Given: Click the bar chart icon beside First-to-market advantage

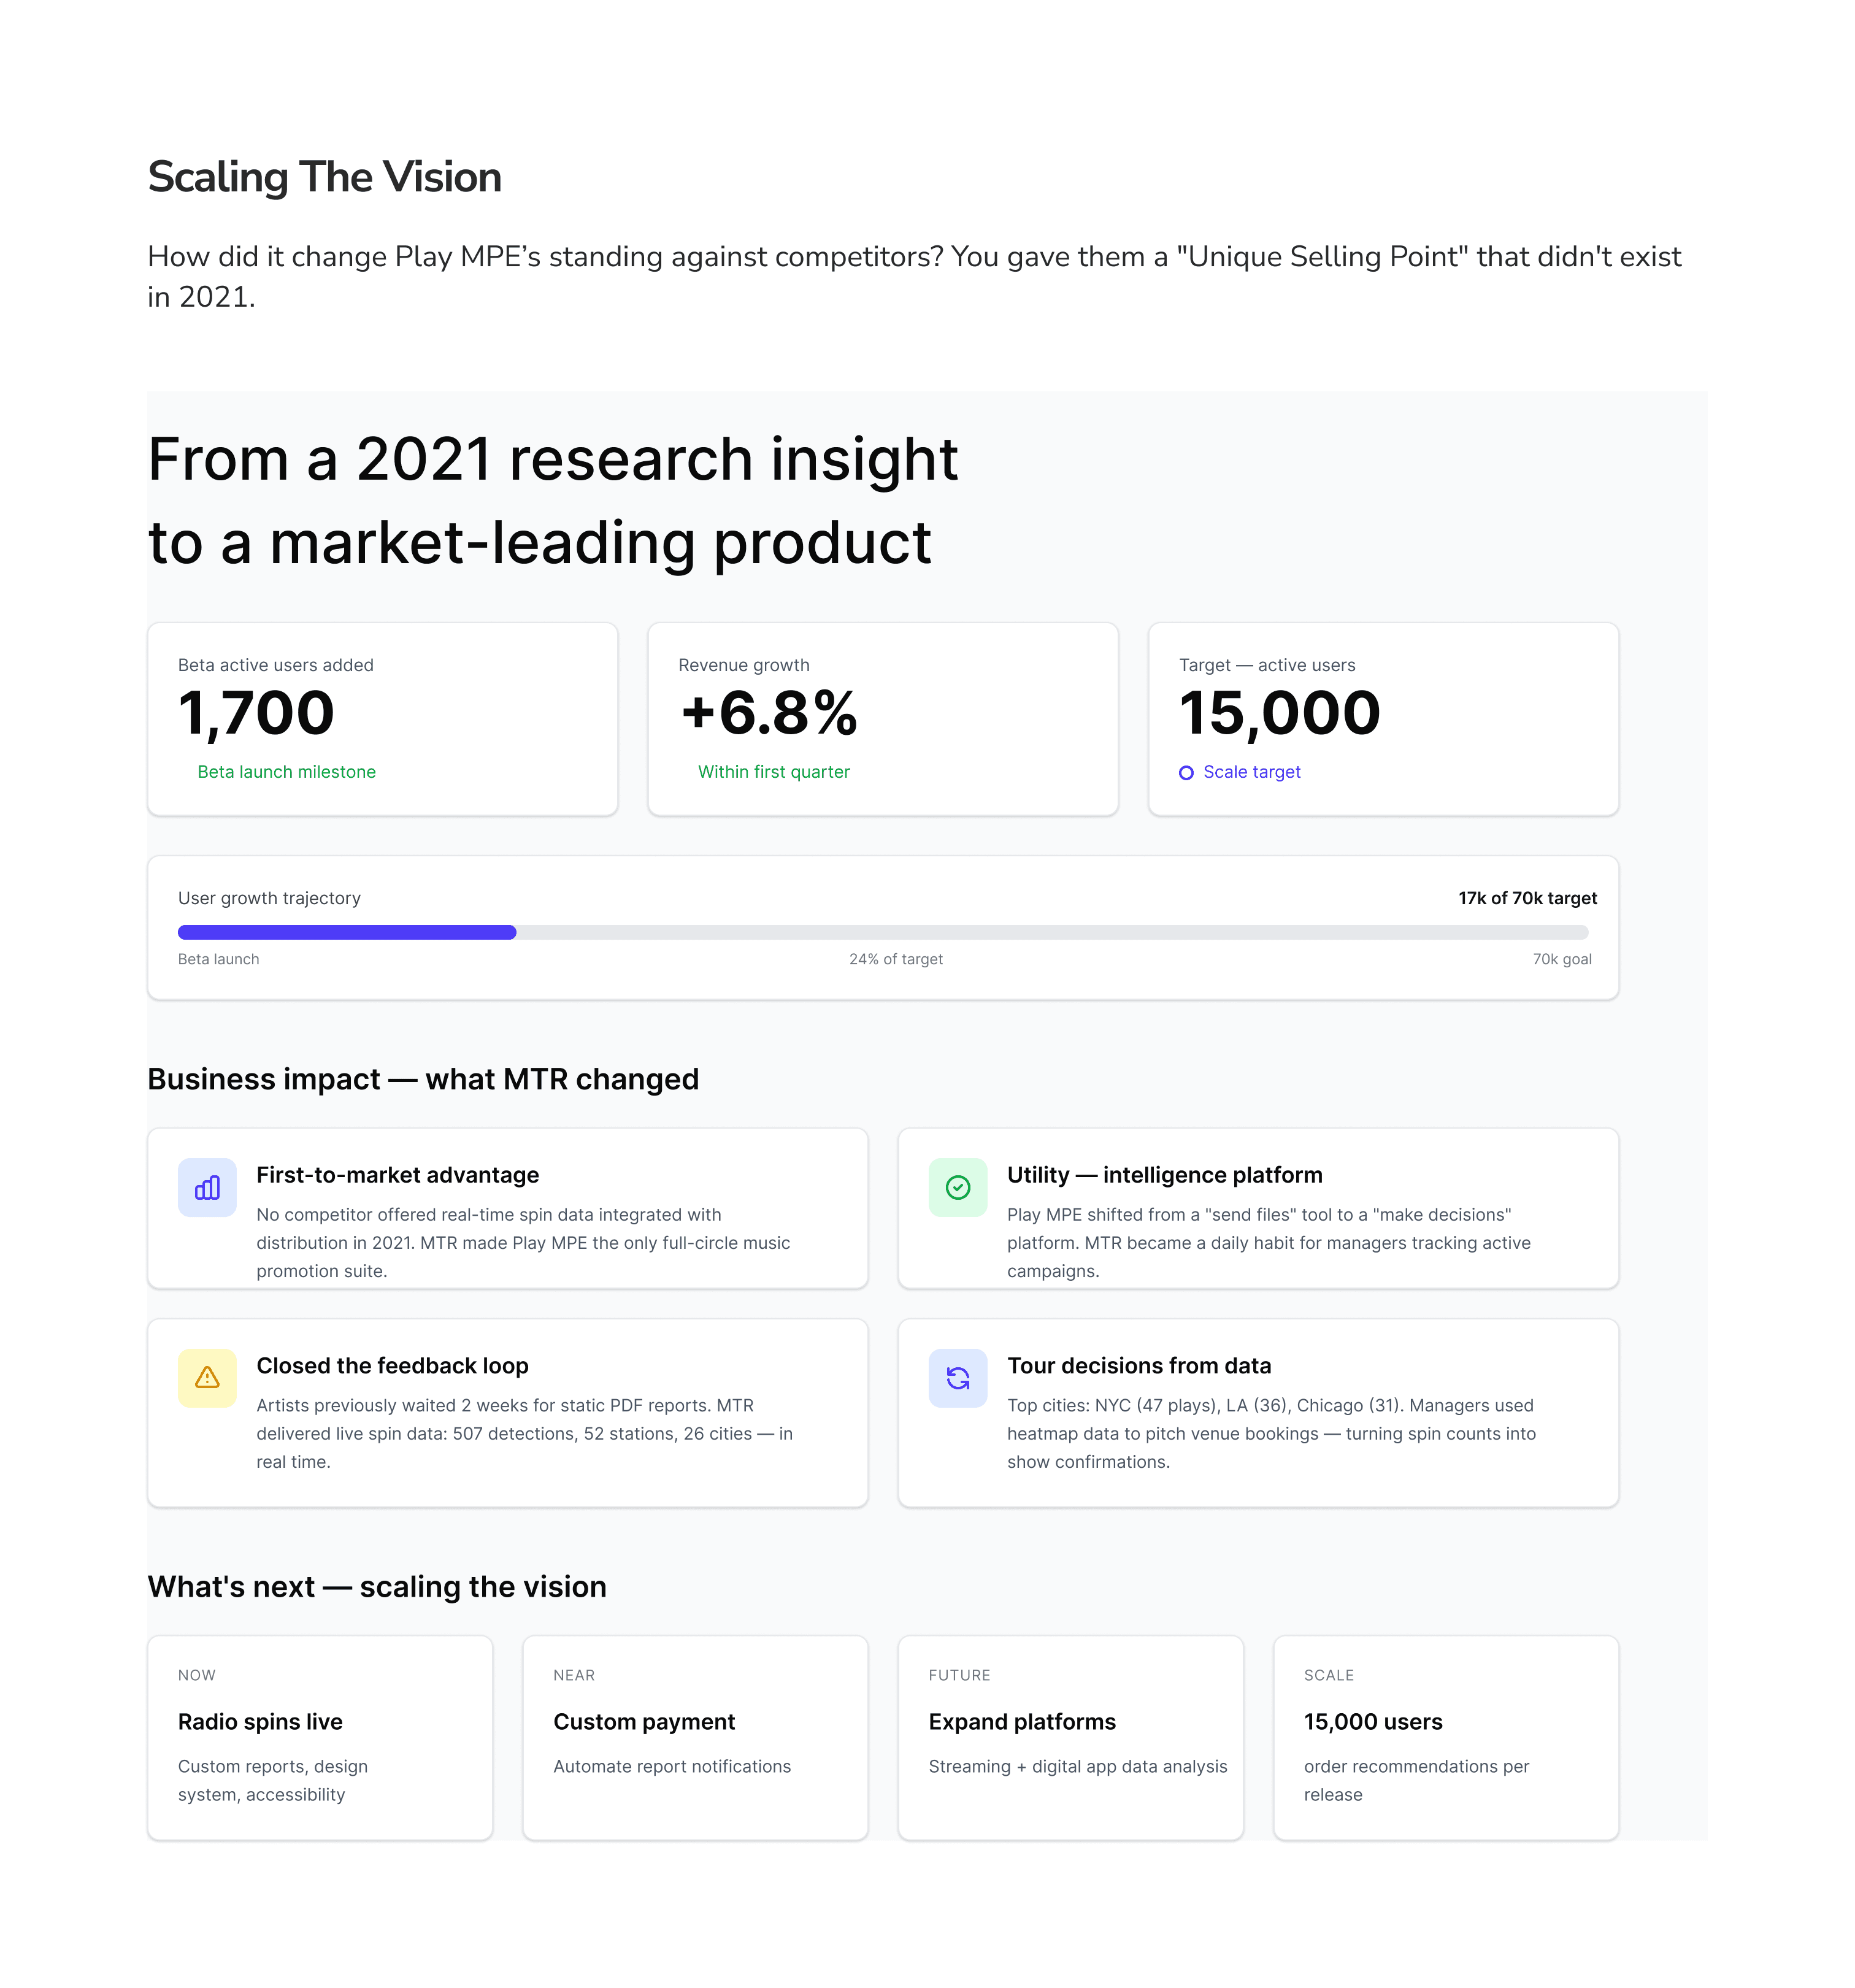Looking at the screenshot, I should pyautogui.click(x=207, y=1187).
